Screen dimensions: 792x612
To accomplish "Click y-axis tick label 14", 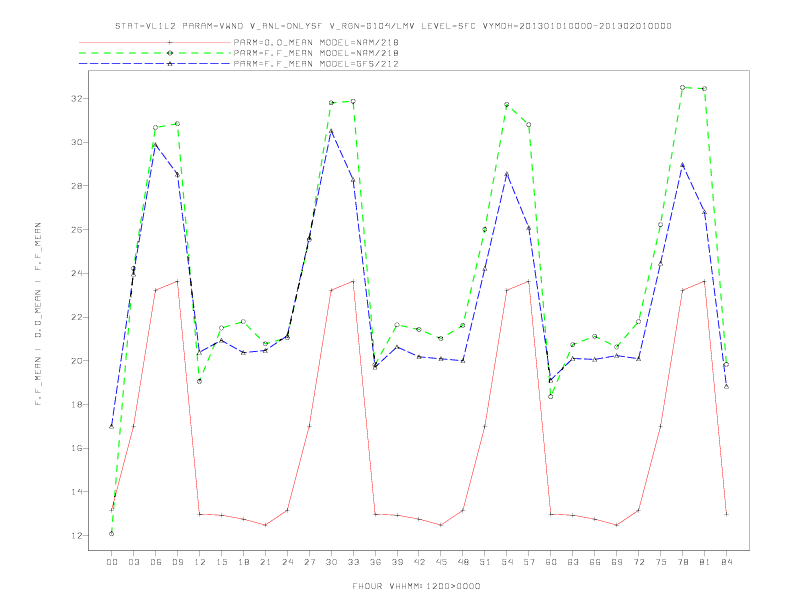I will pos(77,492).
